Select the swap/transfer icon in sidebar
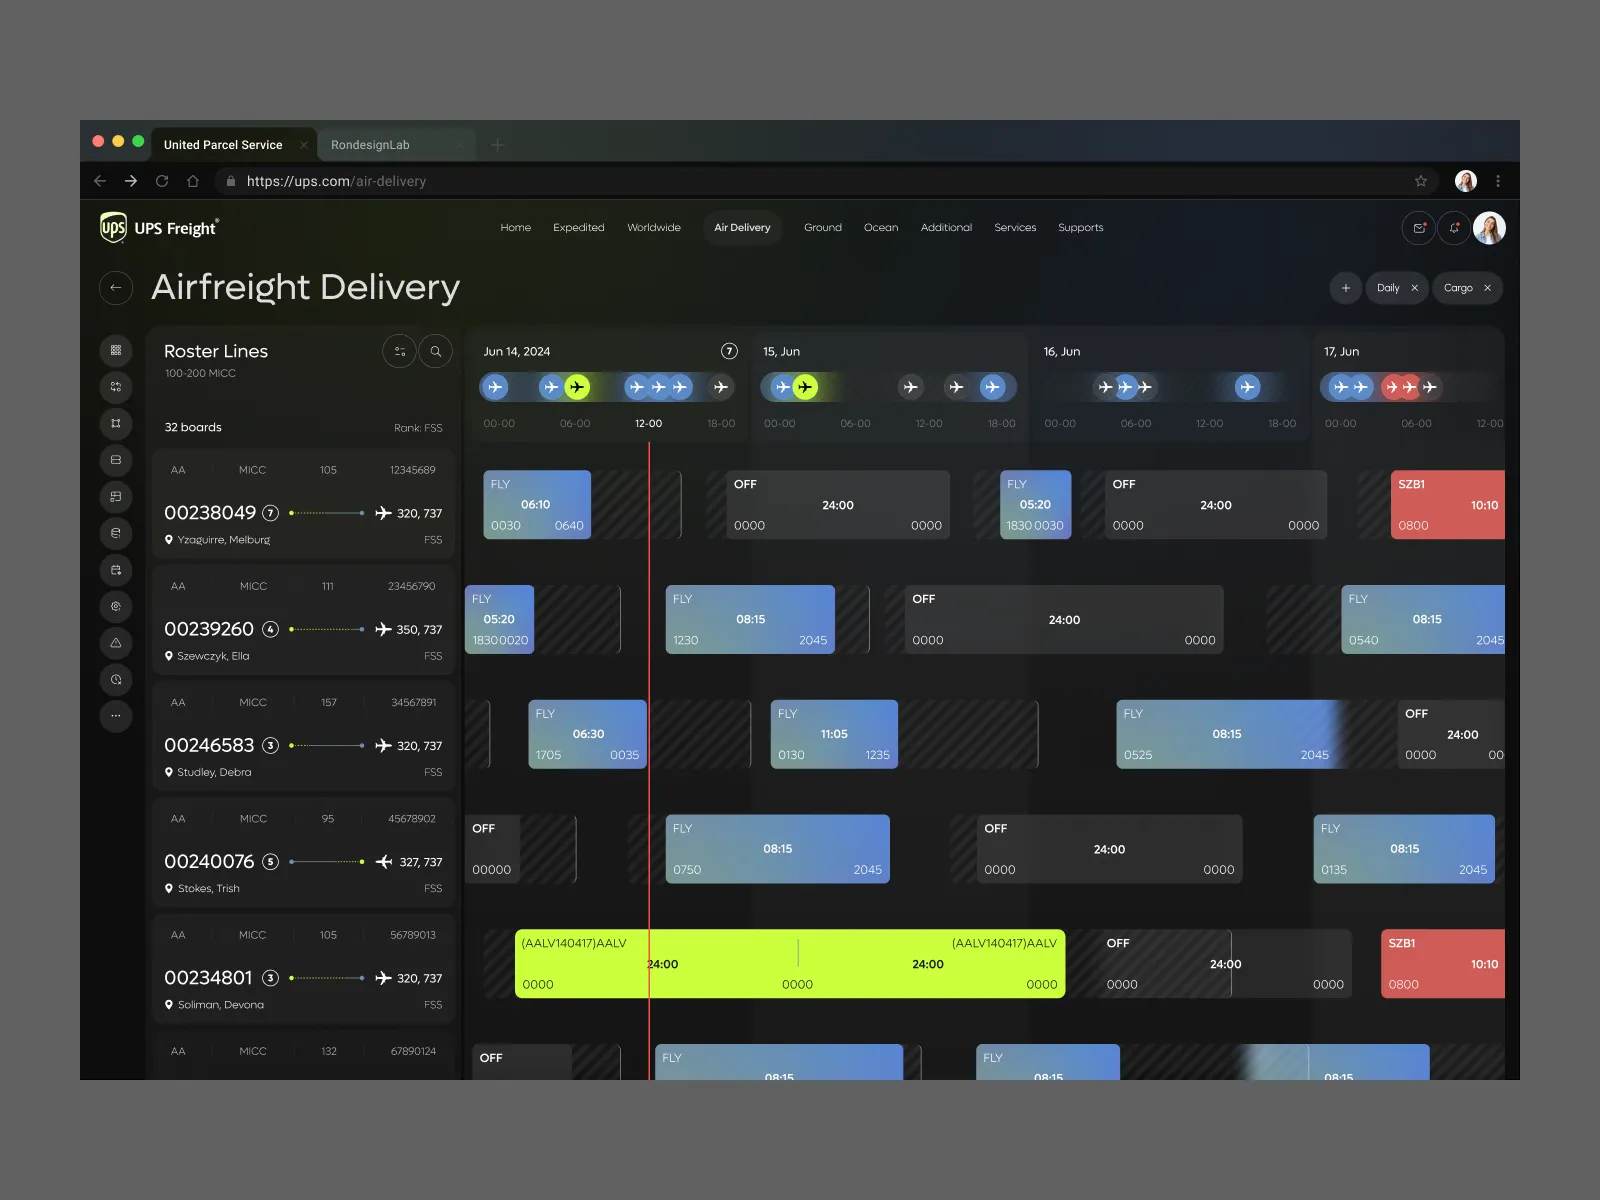 (x=116, y=386)
